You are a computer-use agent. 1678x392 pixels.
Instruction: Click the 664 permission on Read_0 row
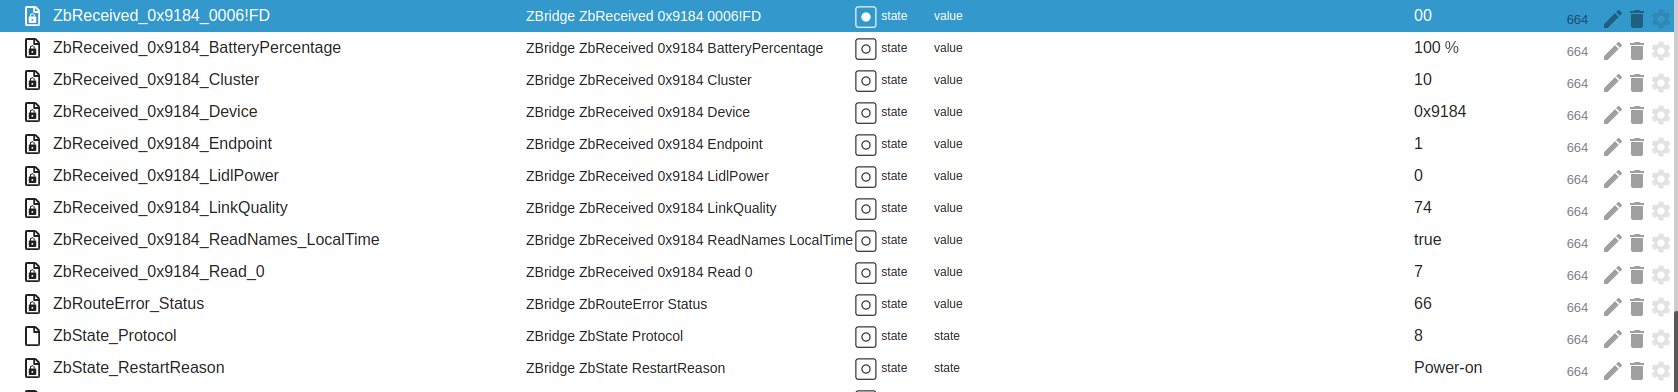(x=1577, y=276)
